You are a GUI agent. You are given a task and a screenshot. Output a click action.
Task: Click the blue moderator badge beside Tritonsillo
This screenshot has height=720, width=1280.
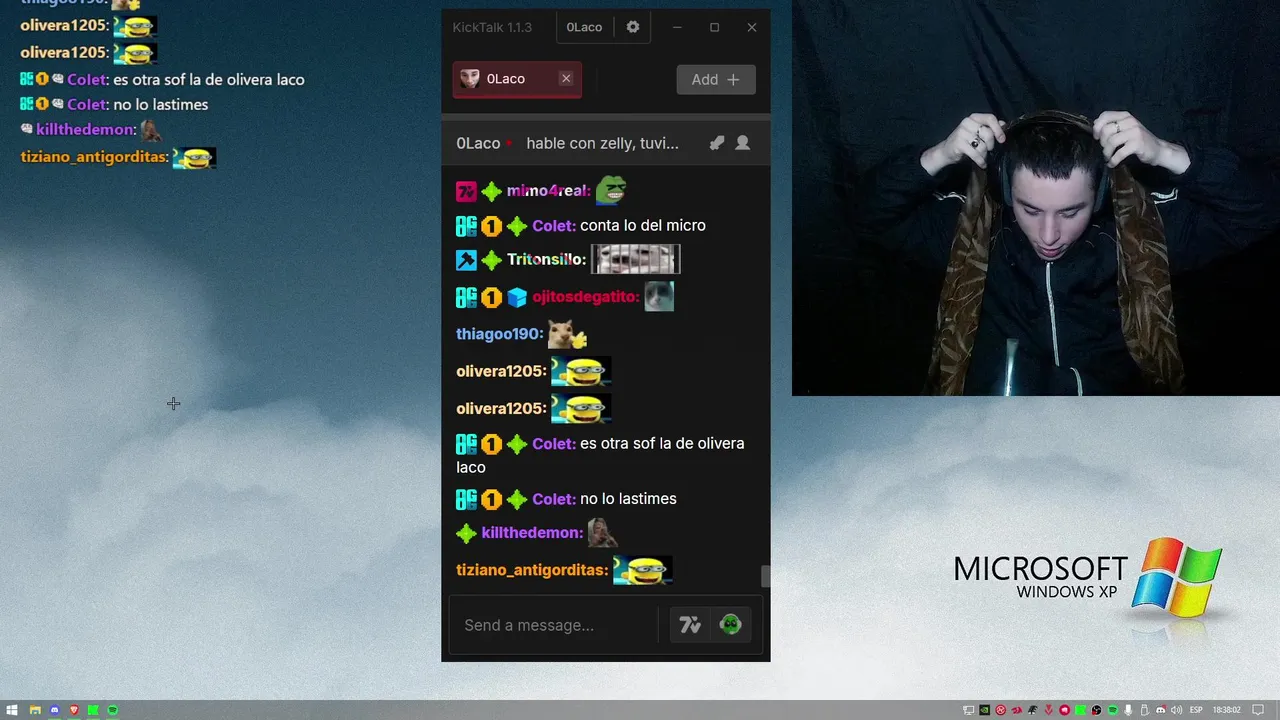(466, 260)
